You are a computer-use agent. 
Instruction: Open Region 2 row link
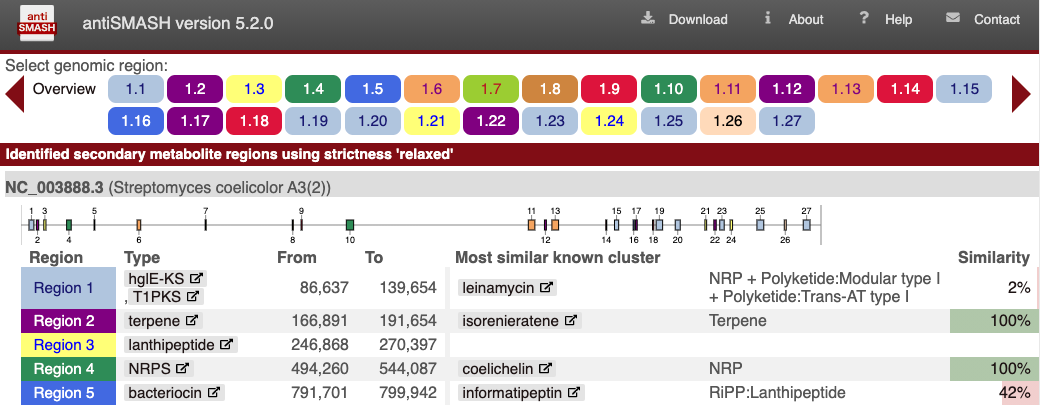(68, 321)
